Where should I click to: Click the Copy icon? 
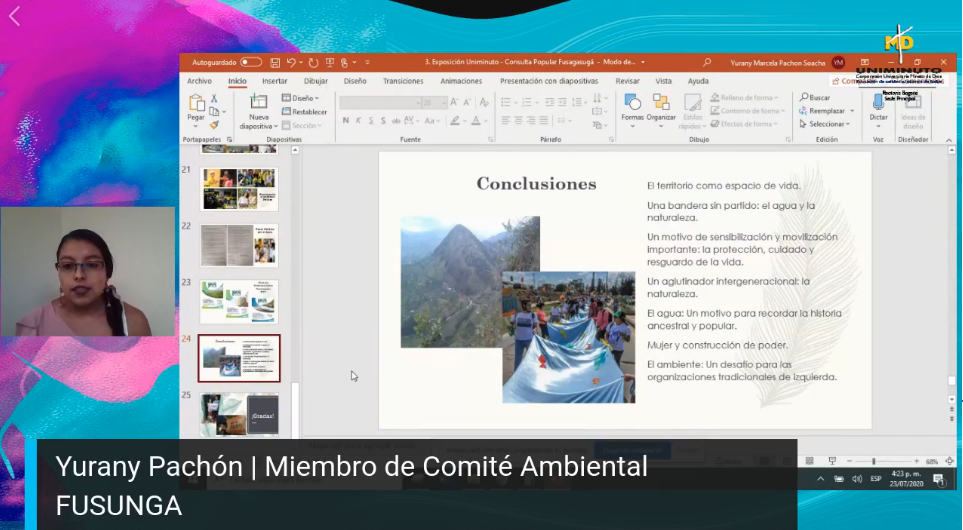pyautogui.click(x=214, y=112)
